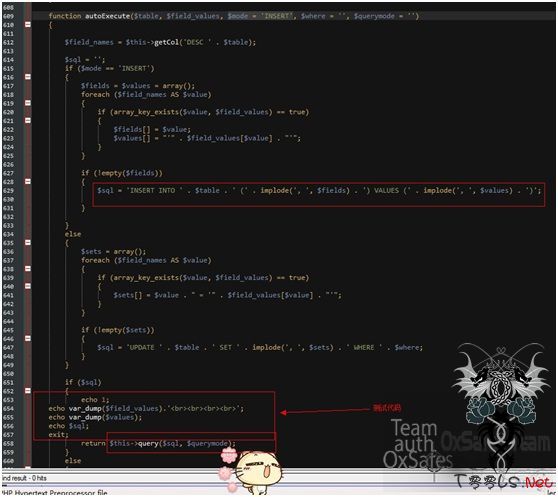The image size is (558, 497).
Task: Select line number 647 in the margin
Action: 8,348
